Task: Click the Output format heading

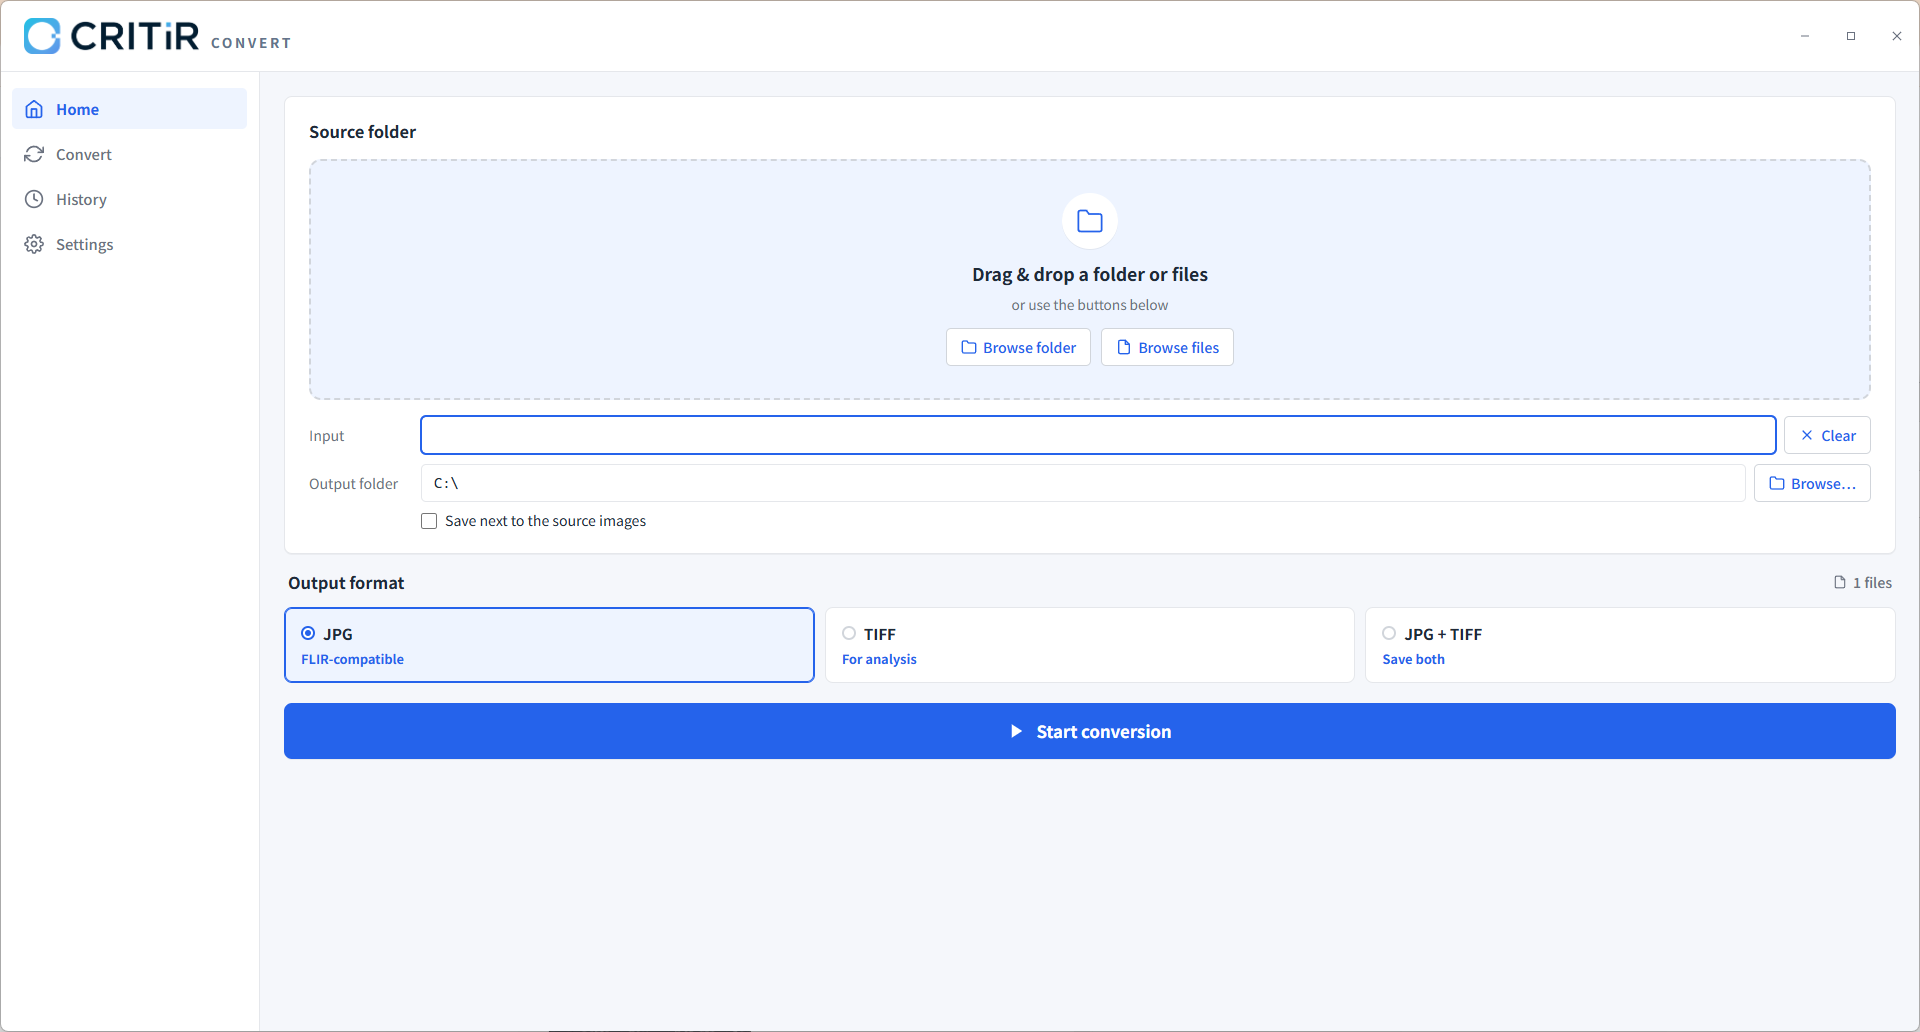Action: 346,583
